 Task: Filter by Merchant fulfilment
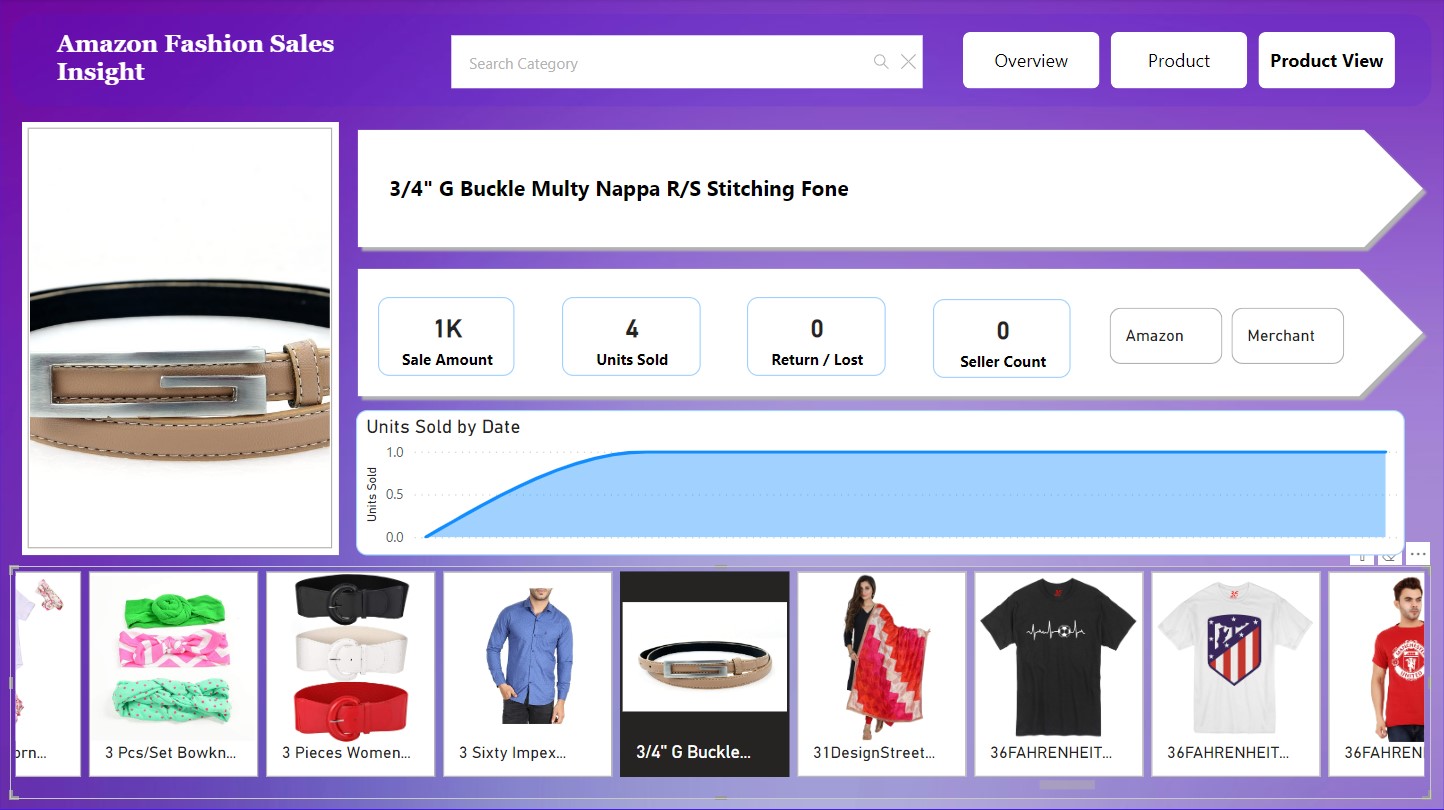pyautogui.click(x=1287, y=336)
